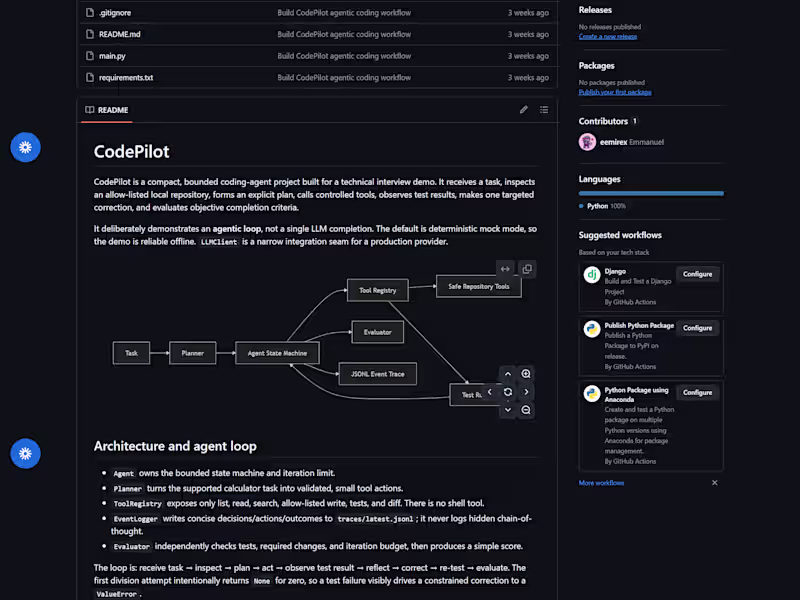Open the requirements.txt file
800x600 pixels.
coord(126,78)
